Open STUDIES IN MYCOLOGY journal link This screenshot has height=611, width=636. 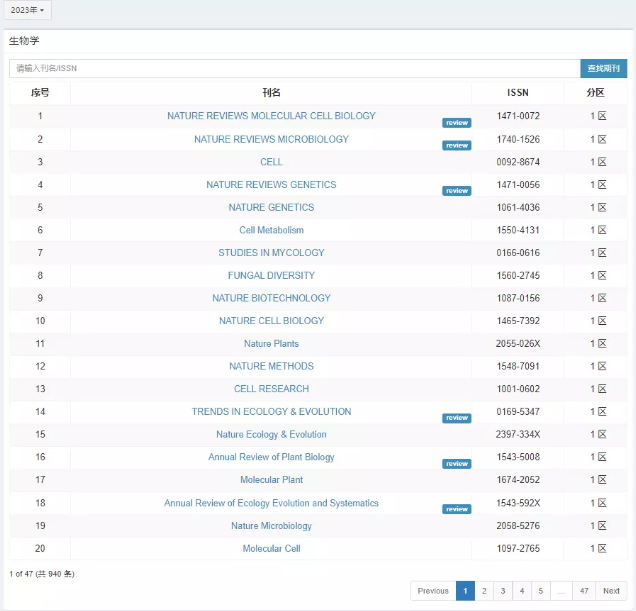point(271,253)
